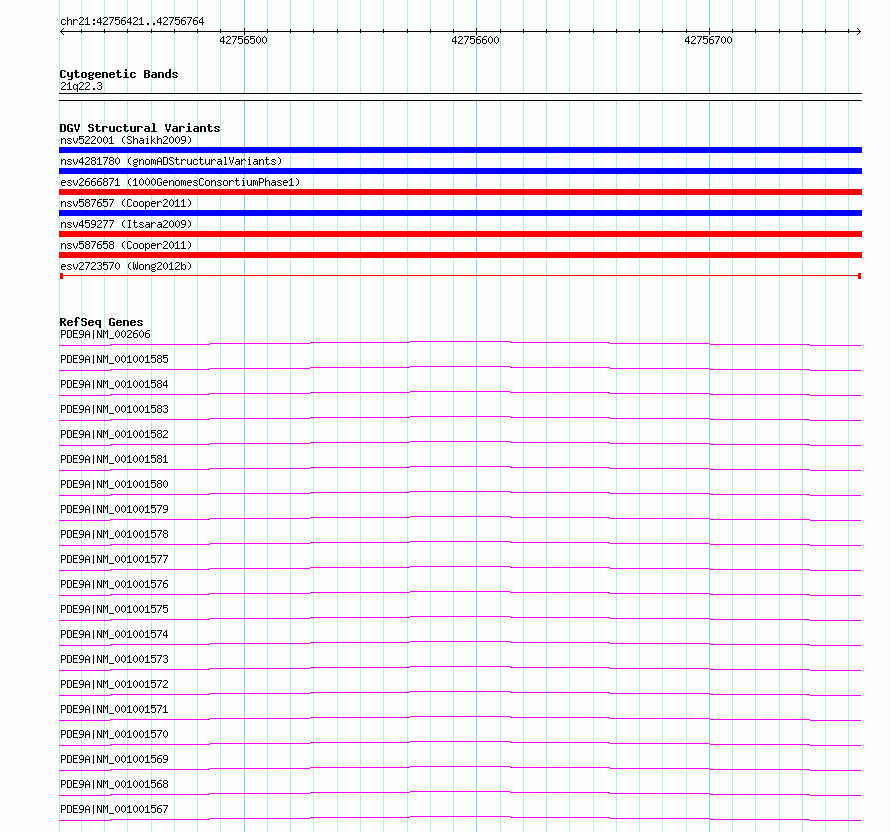Screen dimensions: 890x832
Task: Open variant esv2723570 (Wong2012b) label
Action: point(126,266)
